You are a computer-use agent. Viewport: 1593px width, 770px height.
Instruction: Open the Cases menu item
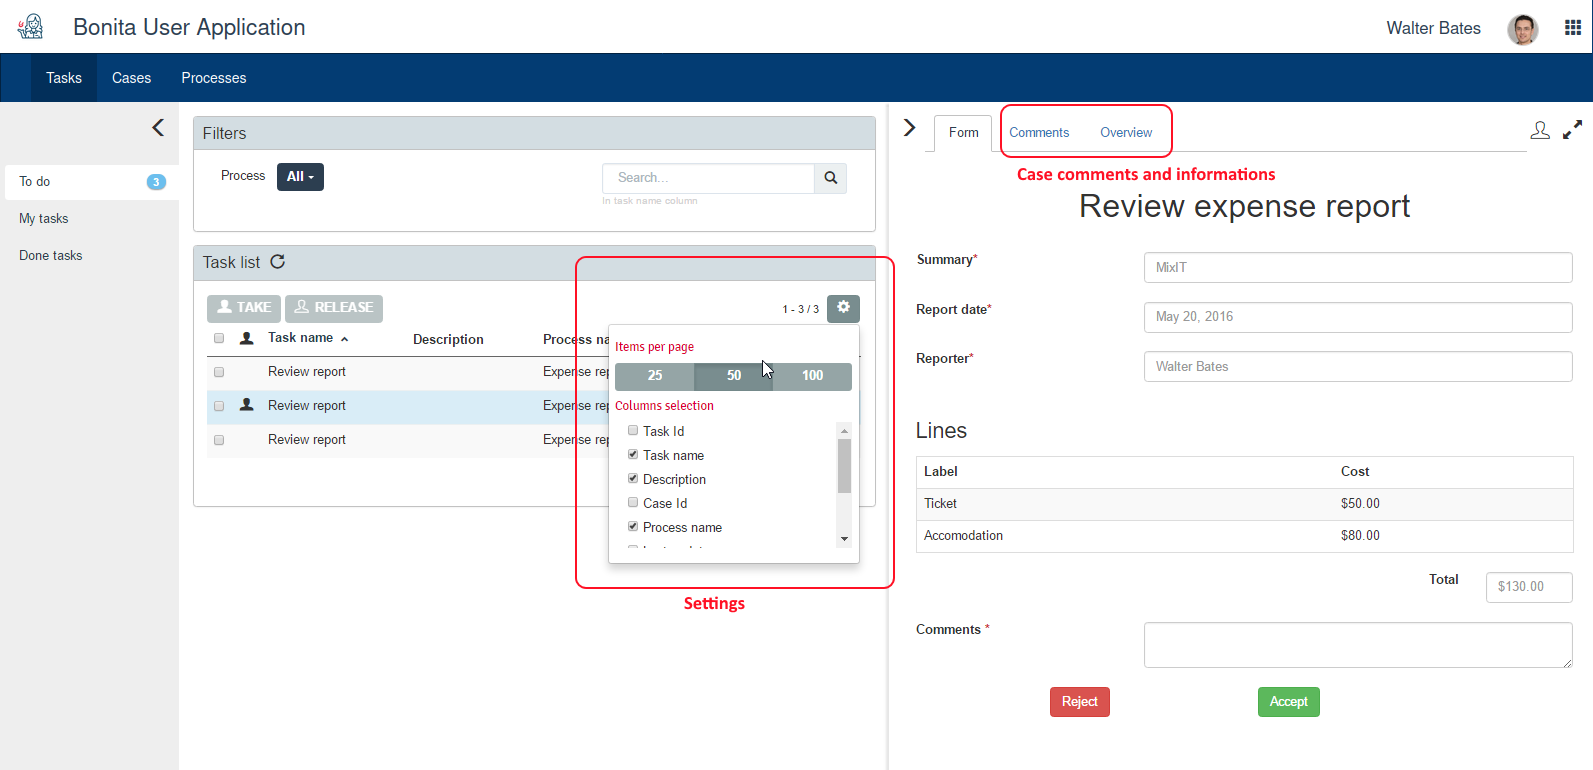[131, 78]
